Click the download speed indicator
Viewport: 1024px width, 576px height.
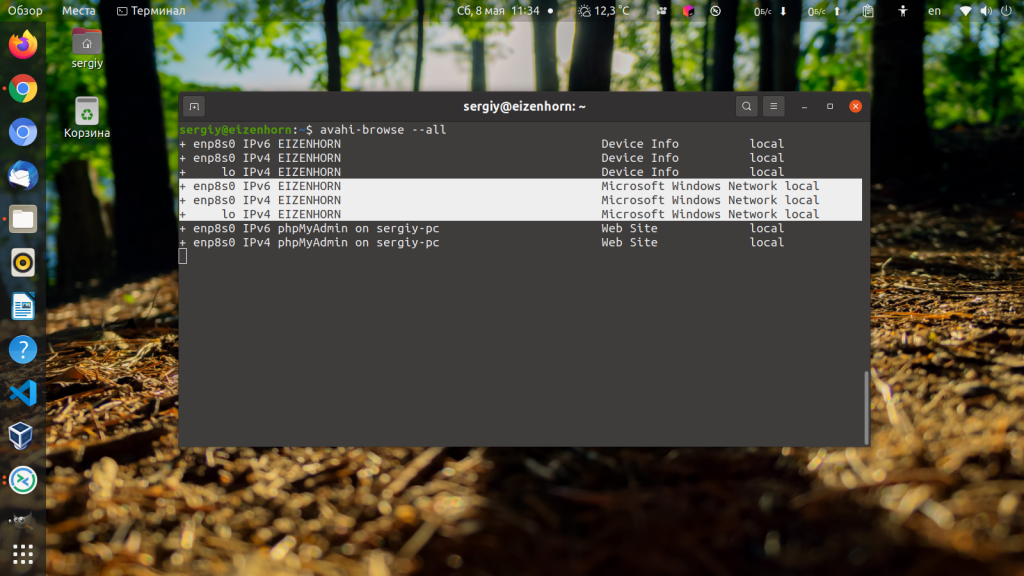tap(771, 10)
